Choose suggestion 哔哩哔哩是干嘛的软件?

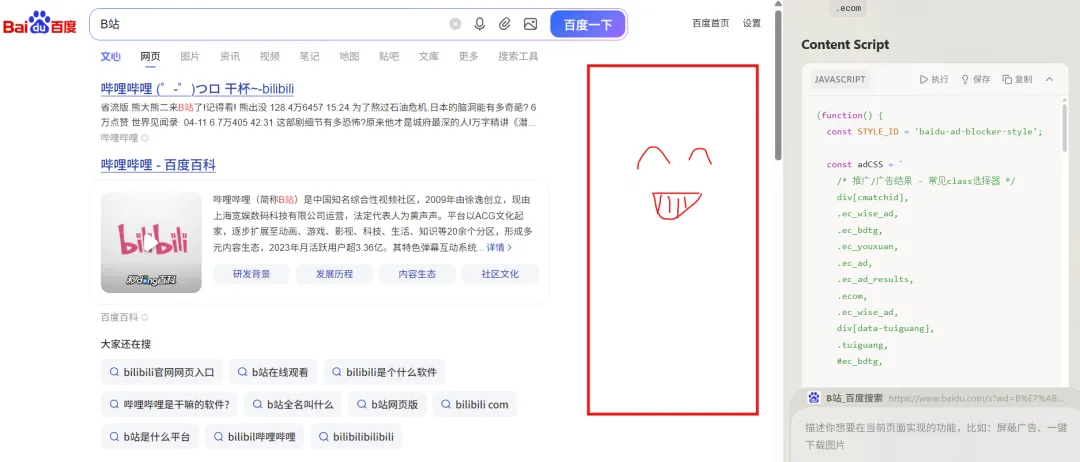click(169, 404)
